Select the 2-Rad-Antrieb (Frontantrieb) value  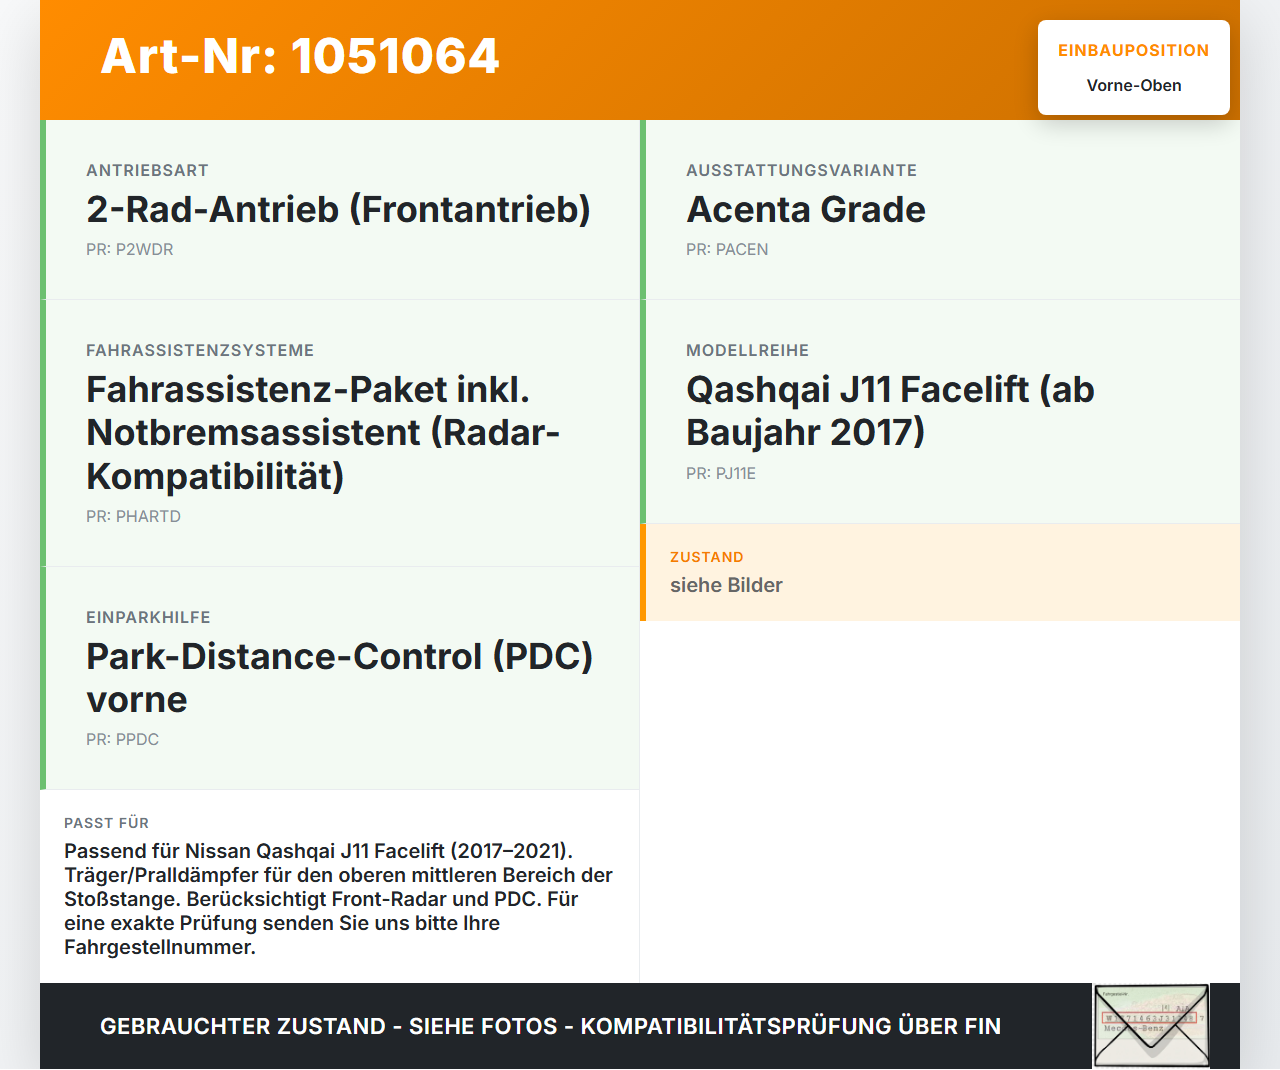[338, 209]
